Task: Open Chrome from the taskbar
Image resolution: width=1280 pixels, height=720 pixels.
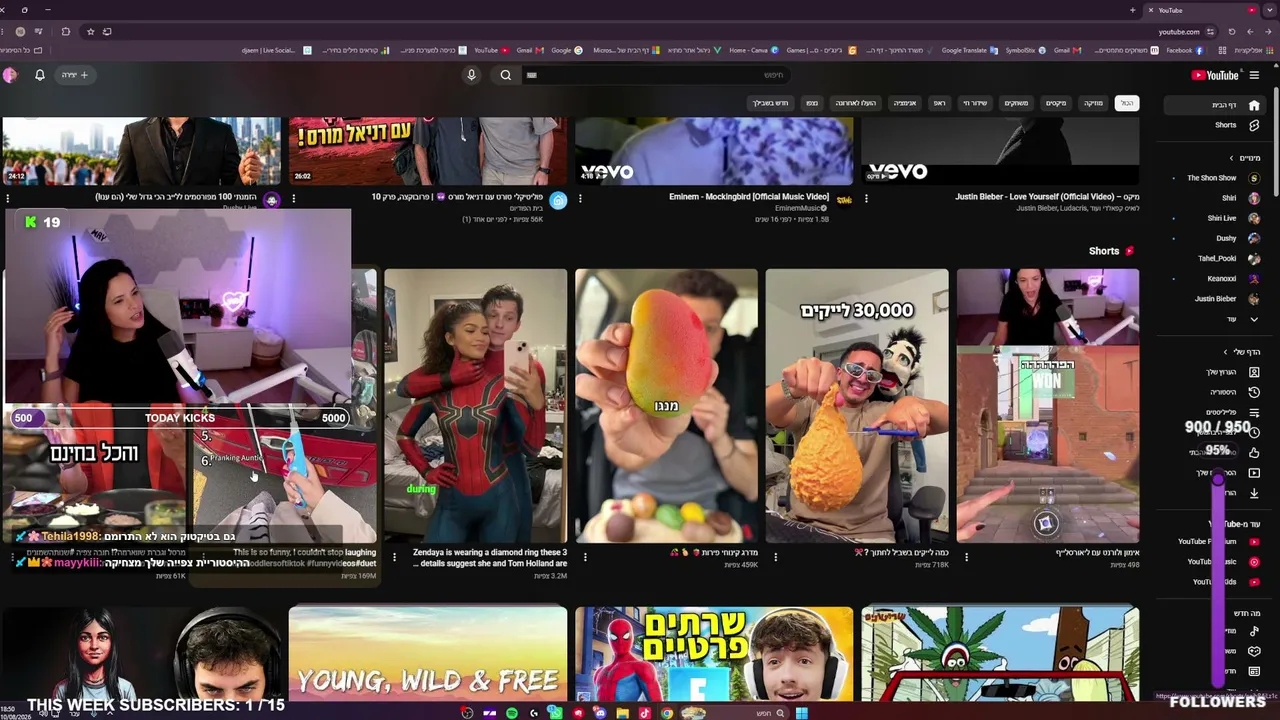Action: (x=667, y=713)
